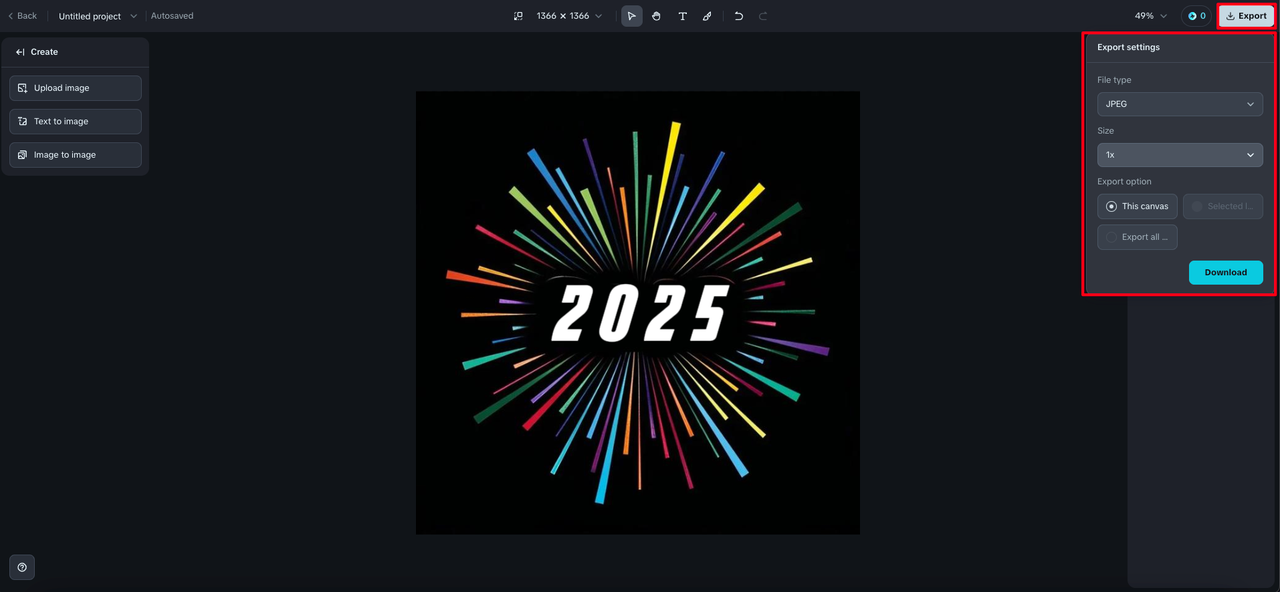
Task: Open the Image to image option
Action: [75, 155]
